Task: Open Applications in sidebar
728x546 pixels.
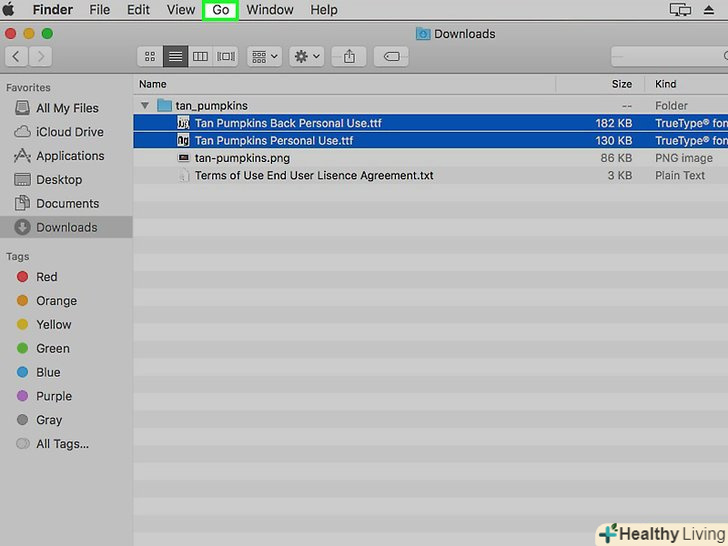Action: pyautogui.click(x=66, y=156)
